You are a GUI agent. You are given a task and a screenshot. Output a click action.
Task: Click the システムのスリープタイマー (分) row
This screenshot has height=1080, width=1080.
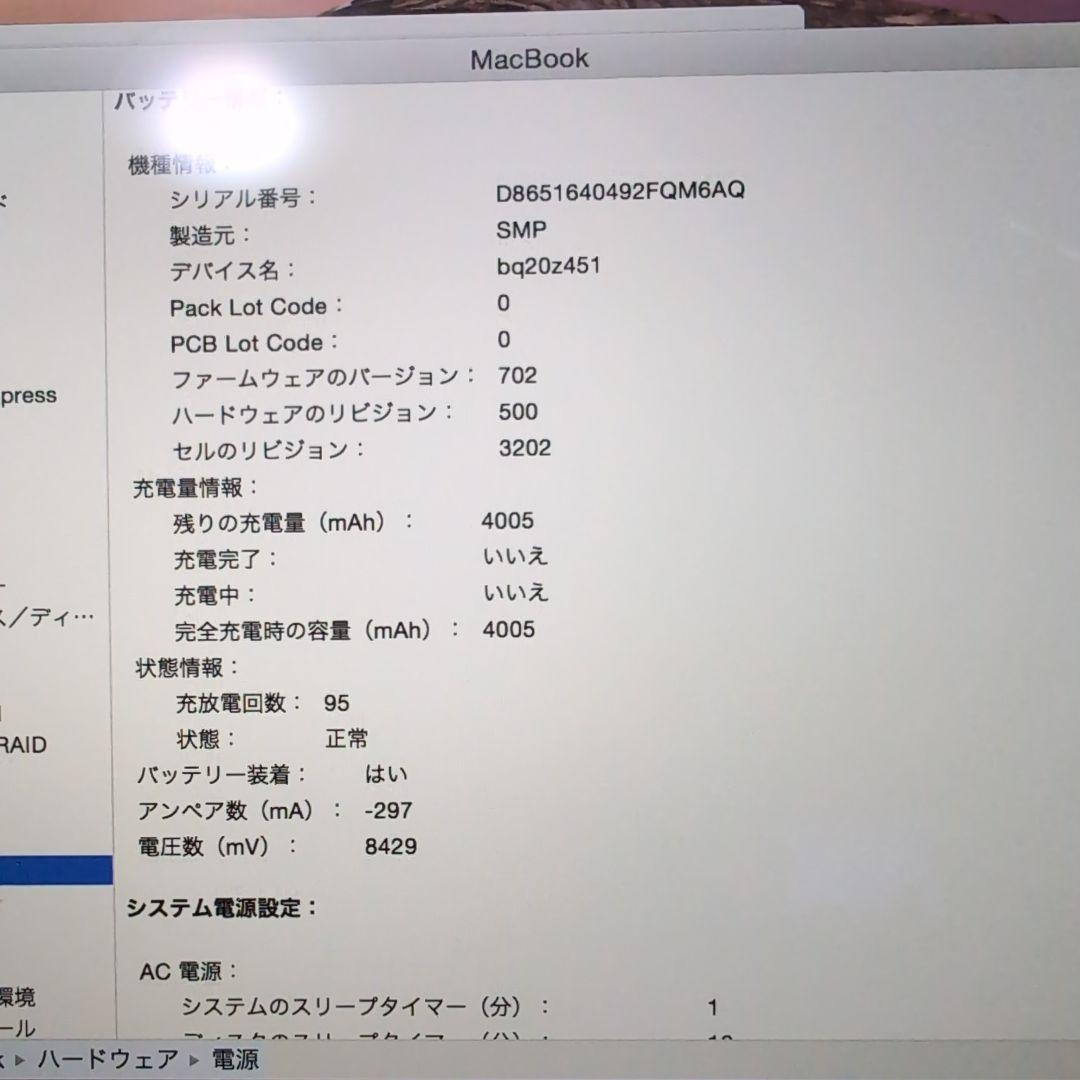(450, 1007)
